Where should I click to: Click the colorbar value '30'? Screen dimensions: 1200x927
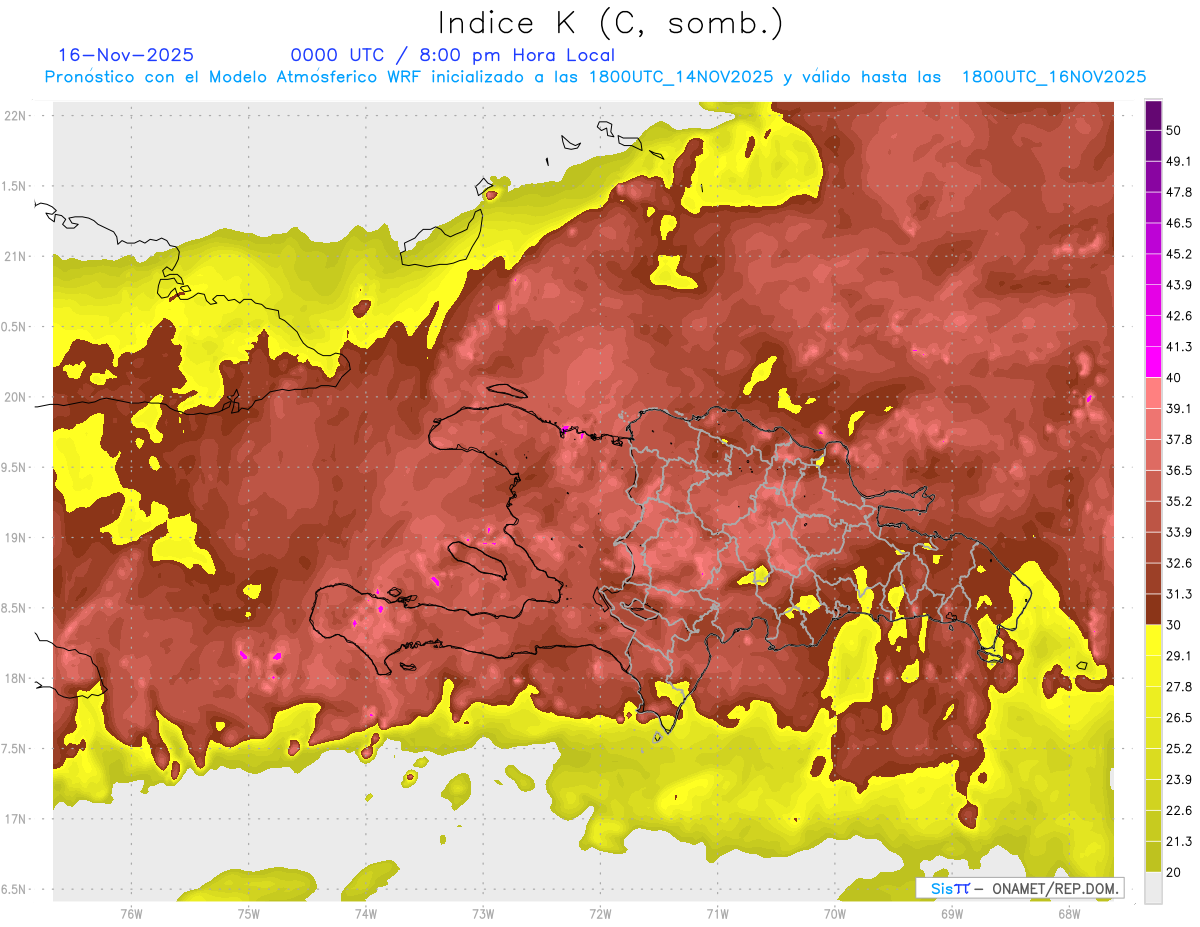[x=1174, y=625]
